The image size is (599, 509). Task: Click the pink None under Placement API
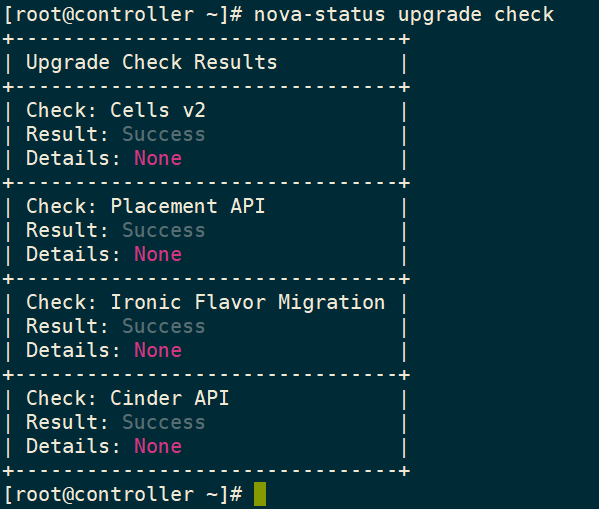coord(158,254)
